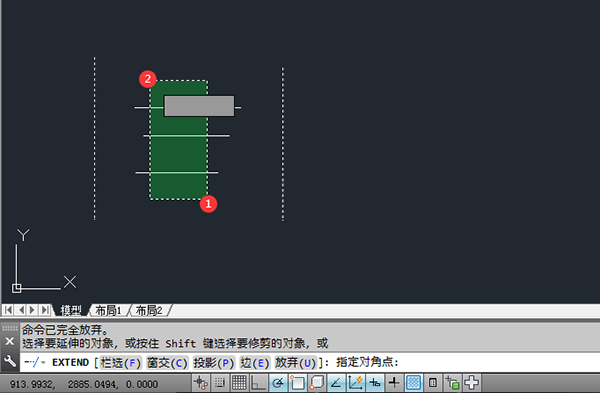This screenshot has height=393, width=600.
Task: Click the EXTEND command name text
Action: pyautogui.click(x=70, y=362)
